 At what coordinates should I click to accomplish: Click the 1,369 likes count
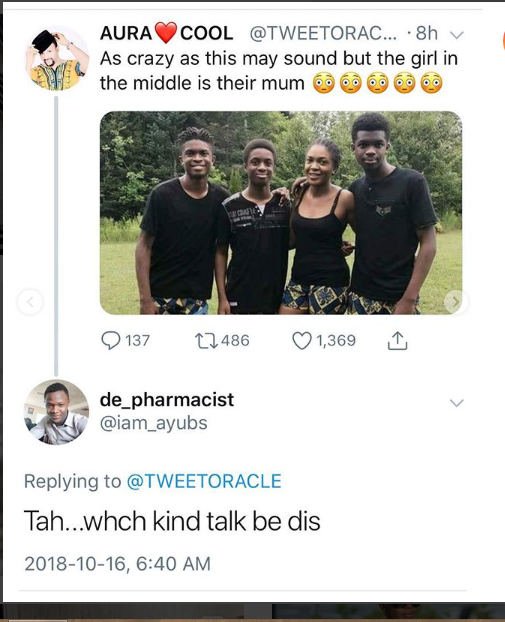pos(336,341)
